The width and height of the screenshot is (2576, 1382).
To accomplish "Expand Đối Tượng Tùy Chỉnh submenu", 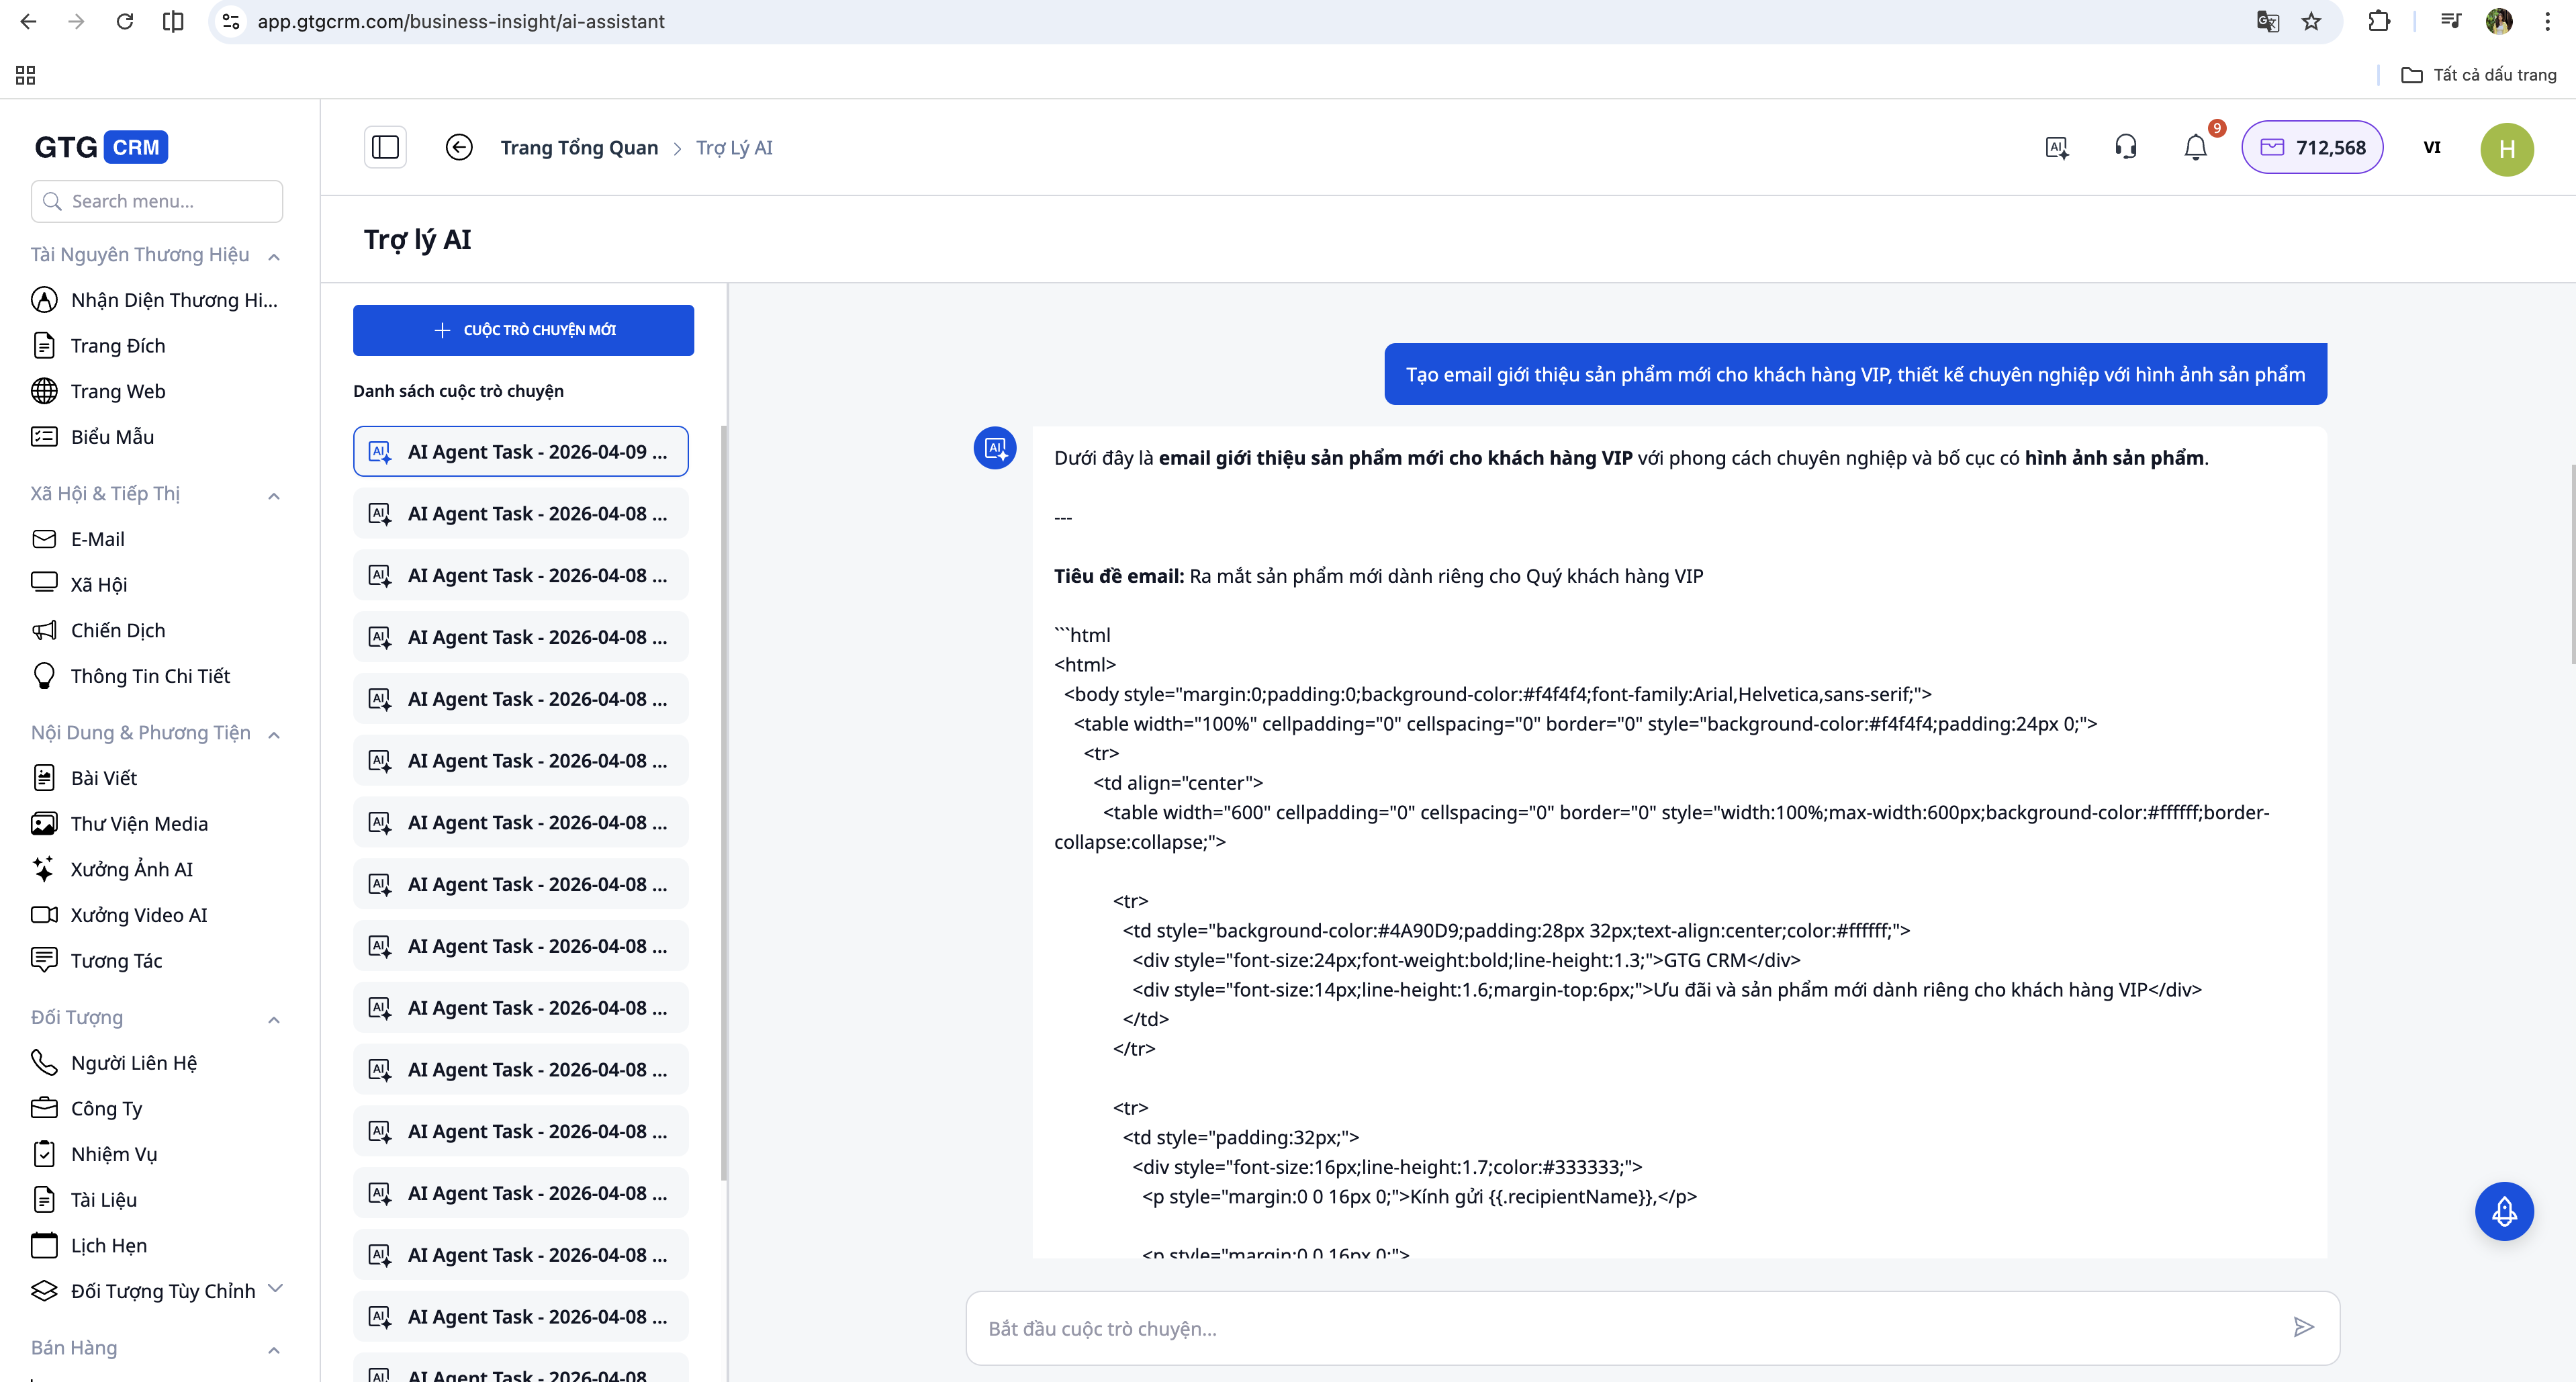I will coord(276,1288).
